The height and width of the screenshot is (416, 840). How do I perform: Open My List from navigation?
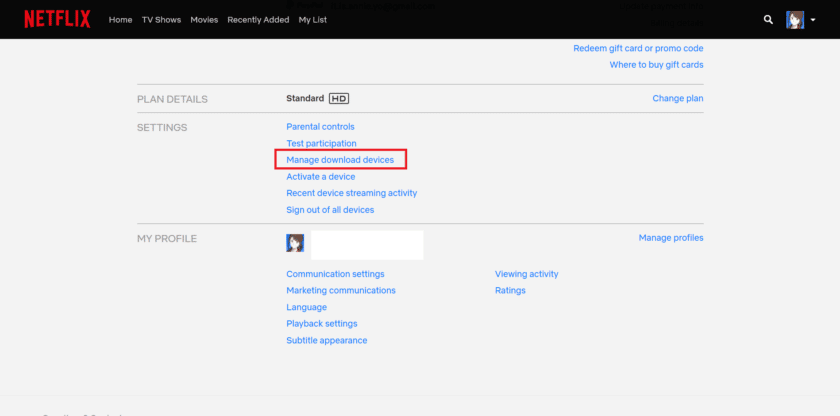pos(312,20)
